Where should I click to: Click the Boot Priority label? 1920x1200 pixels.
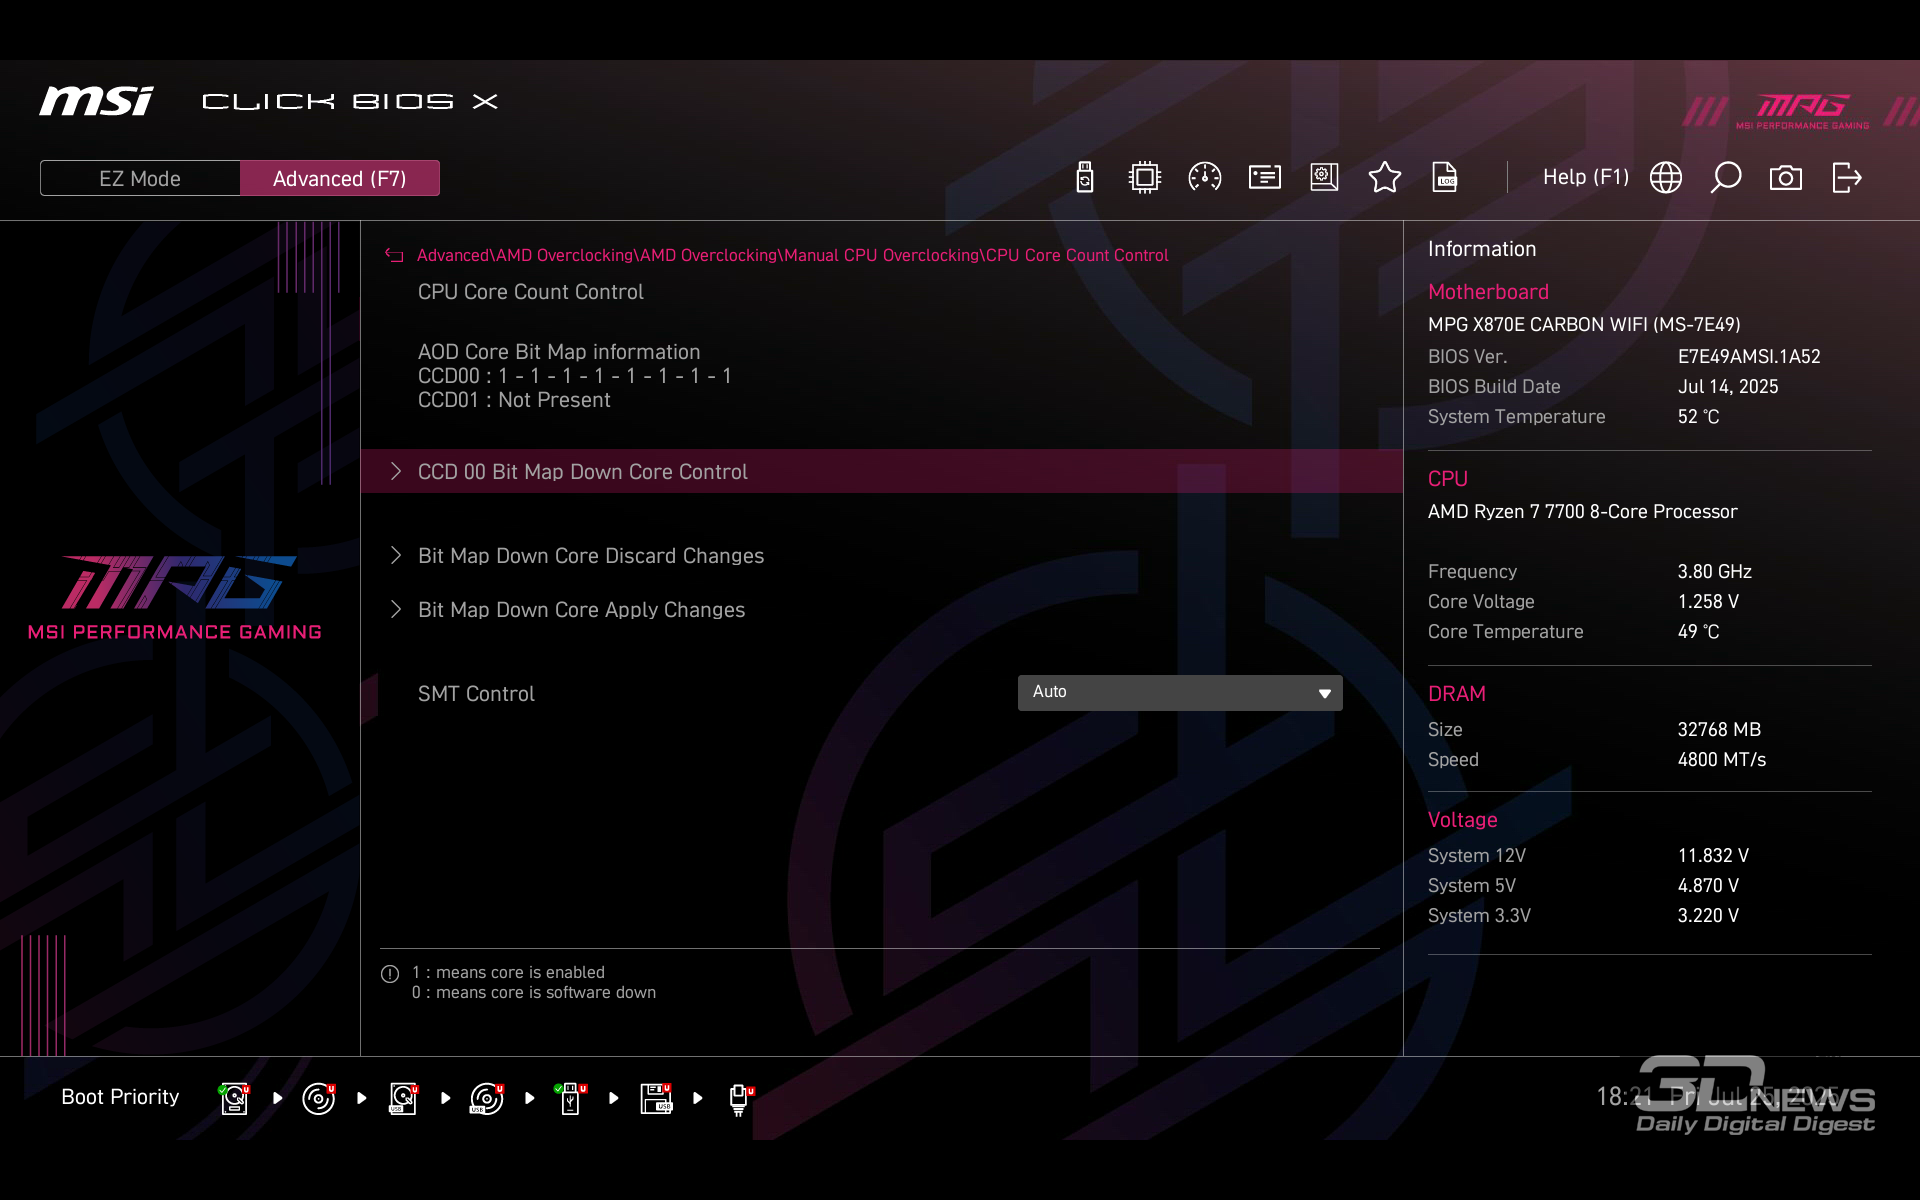pos(120,1097)
